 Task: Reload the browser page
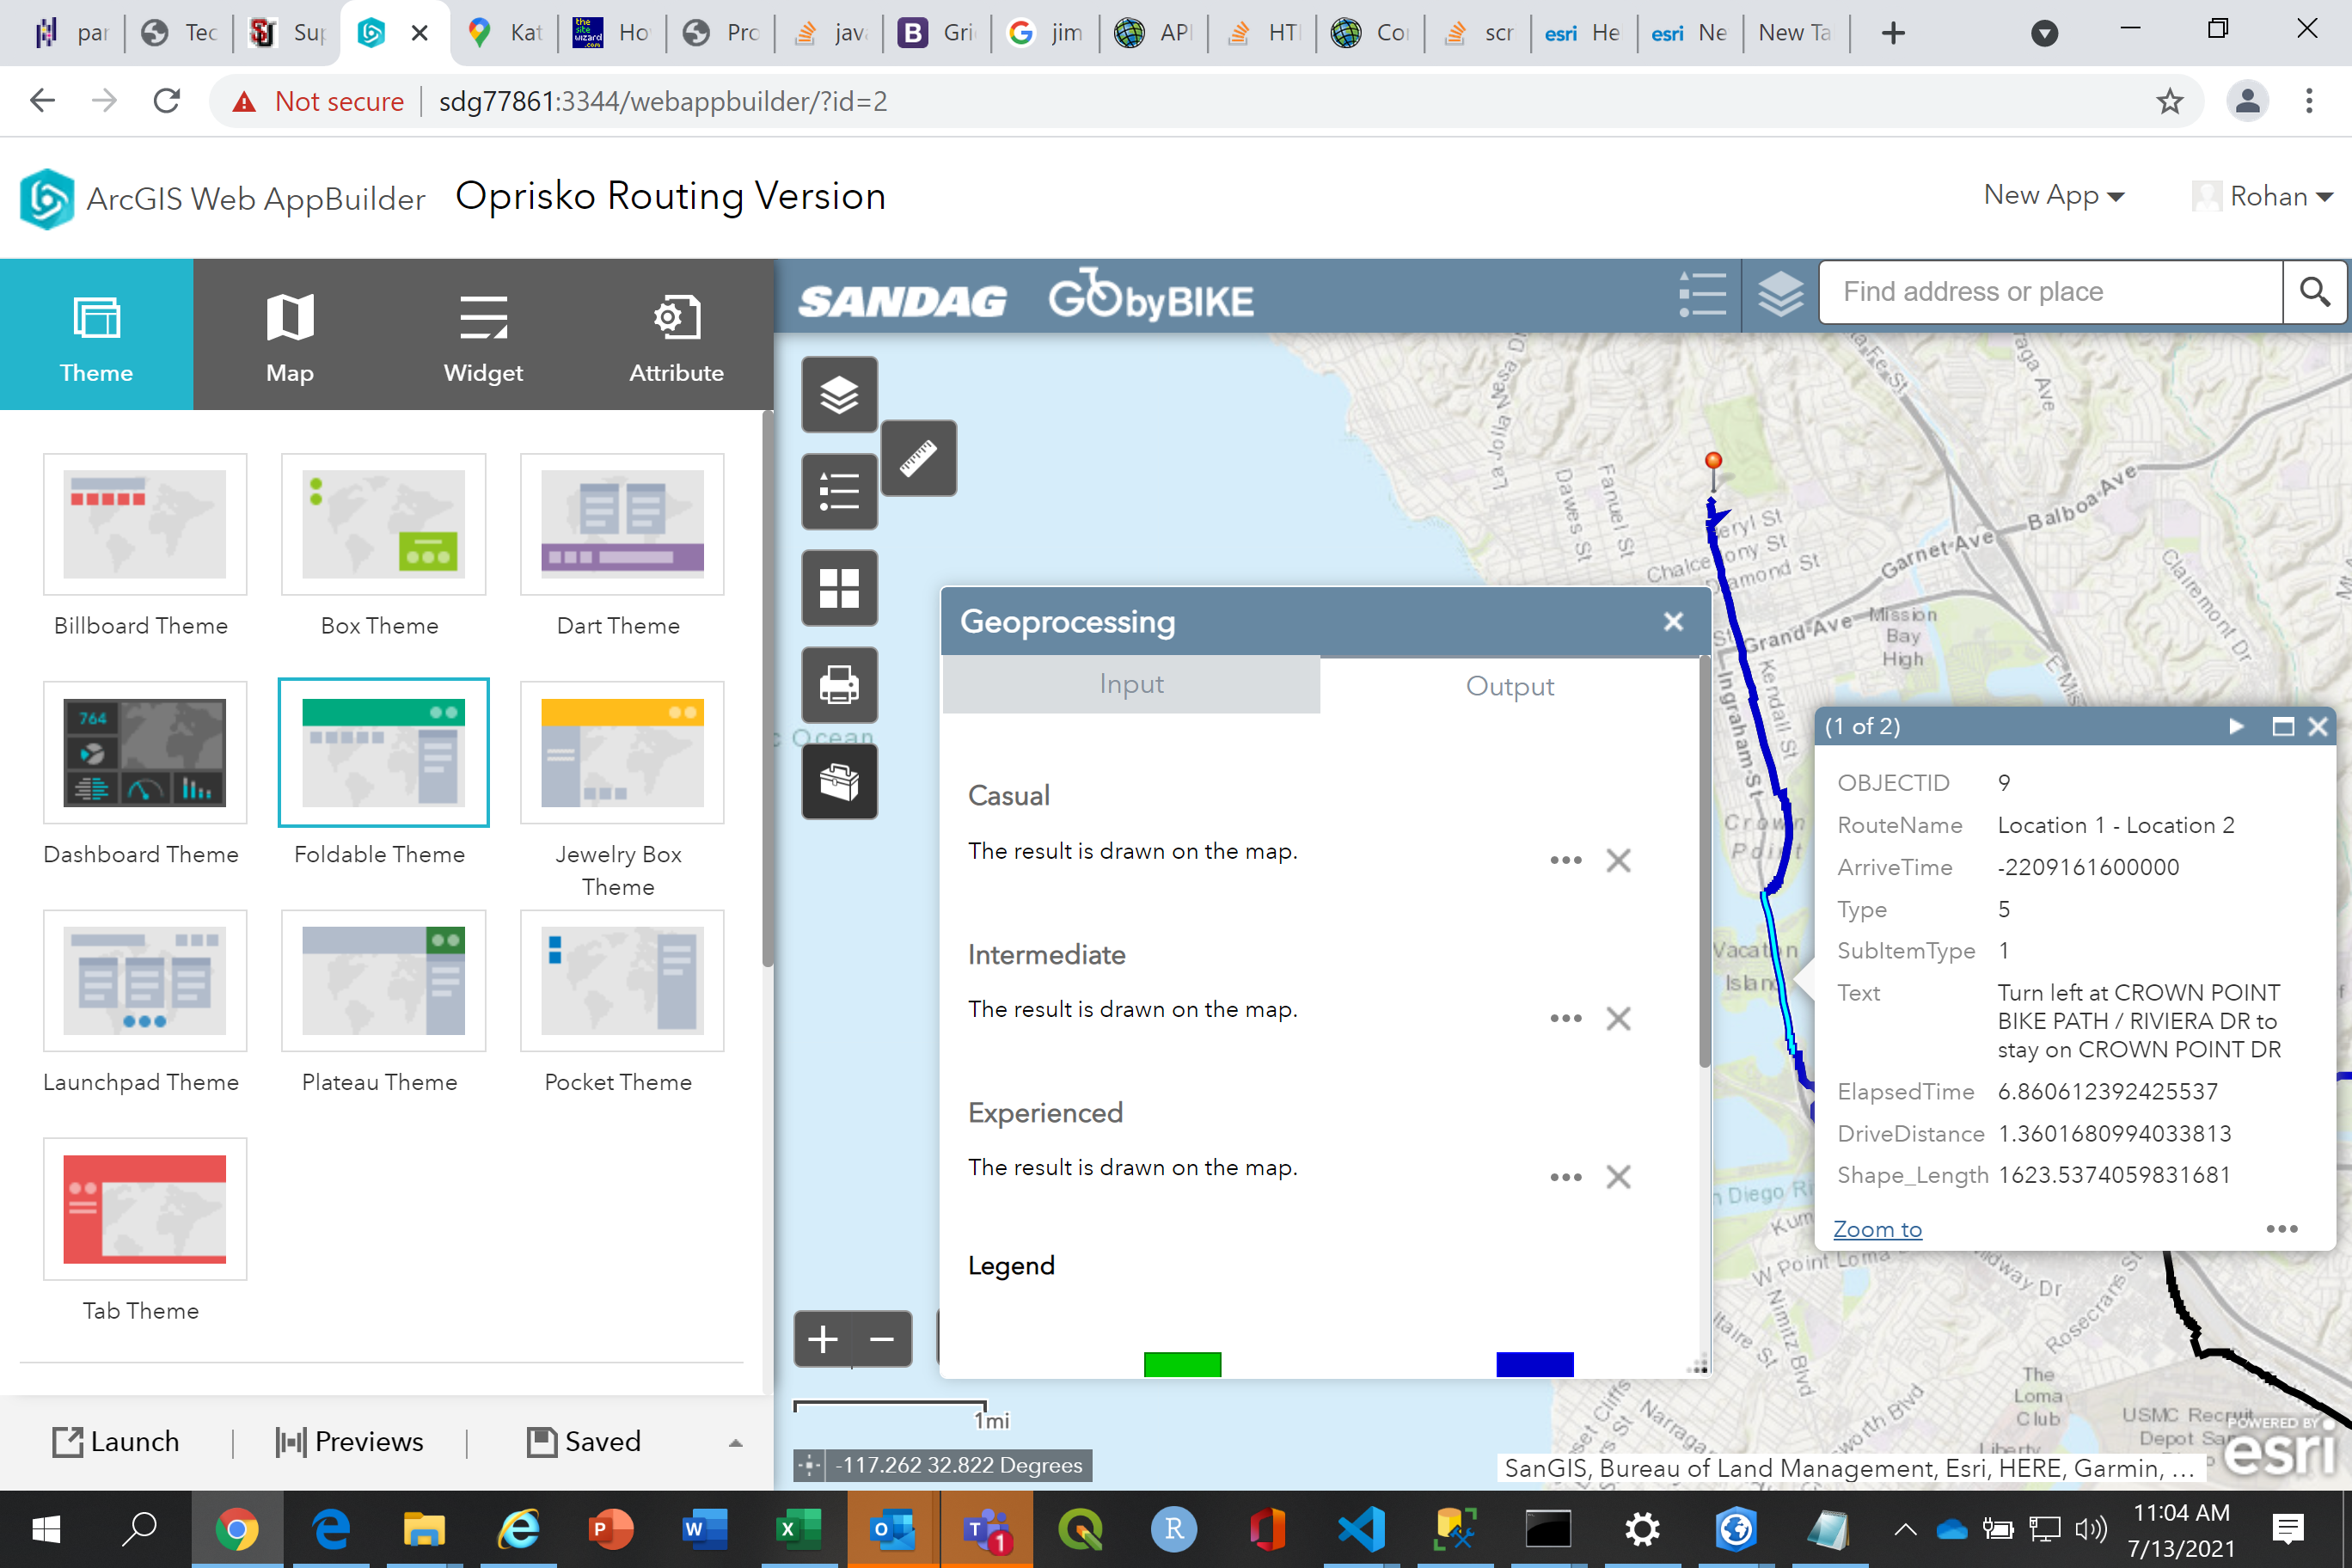point(167,101)
